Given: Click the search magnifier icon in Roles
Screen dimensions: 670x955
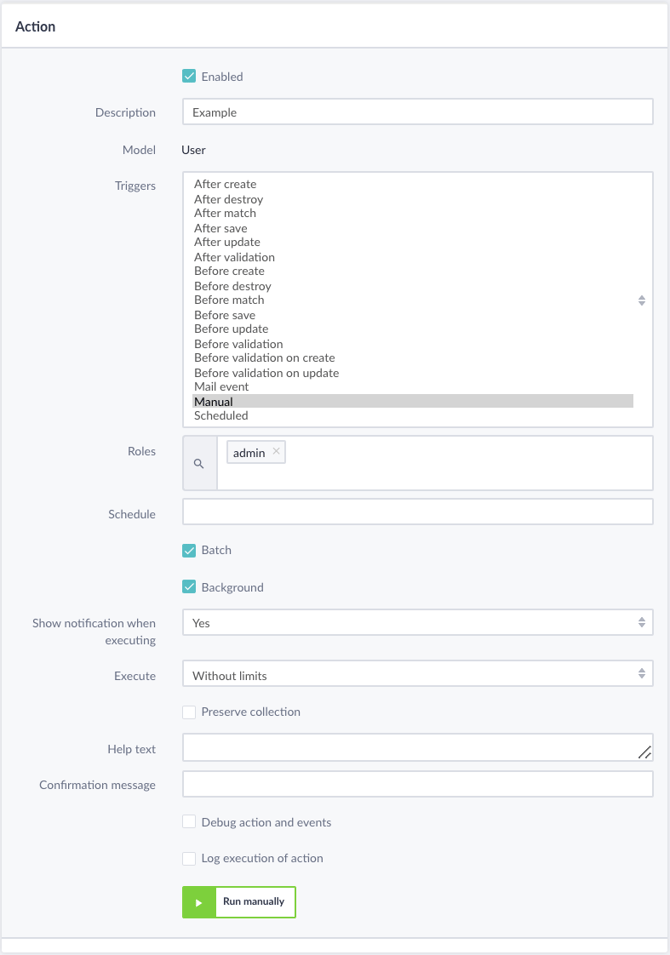Looking at the screenshot, I should [x=199, y=463].
